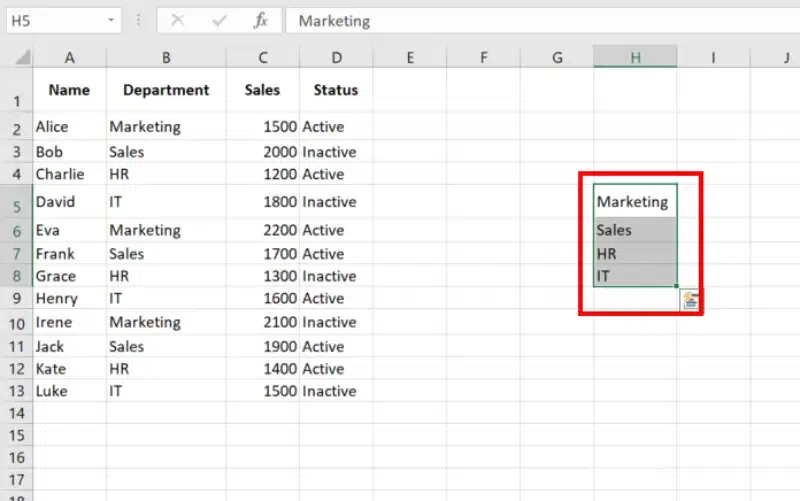This screenshot has width=800, height=501.
Task: Click the Cancel entry X icon
Action: pos(178,20)
